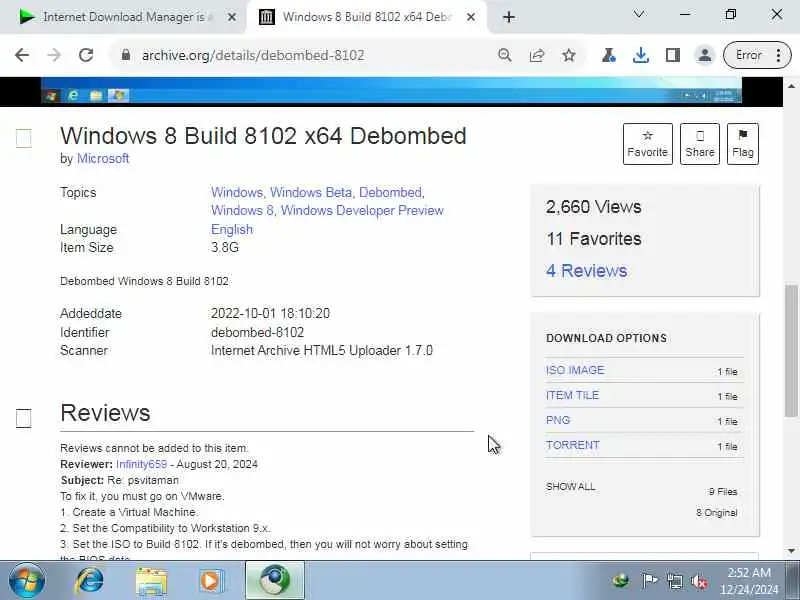Reload the archive.org page

point(86,55)
